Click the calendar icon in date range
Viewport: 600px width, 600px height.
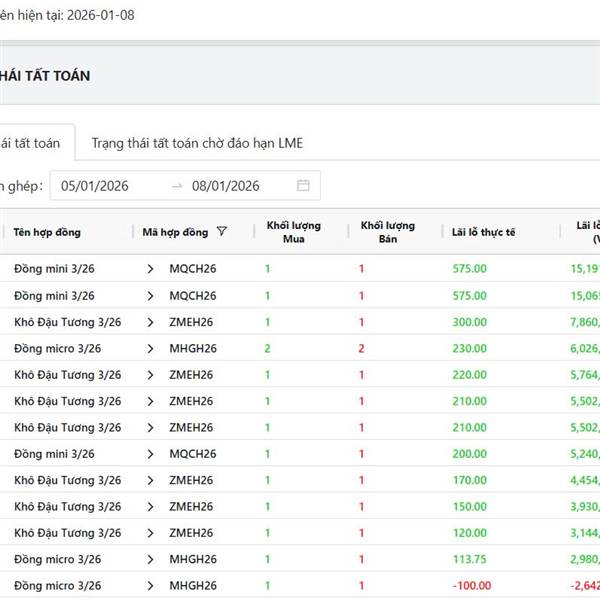303,185
